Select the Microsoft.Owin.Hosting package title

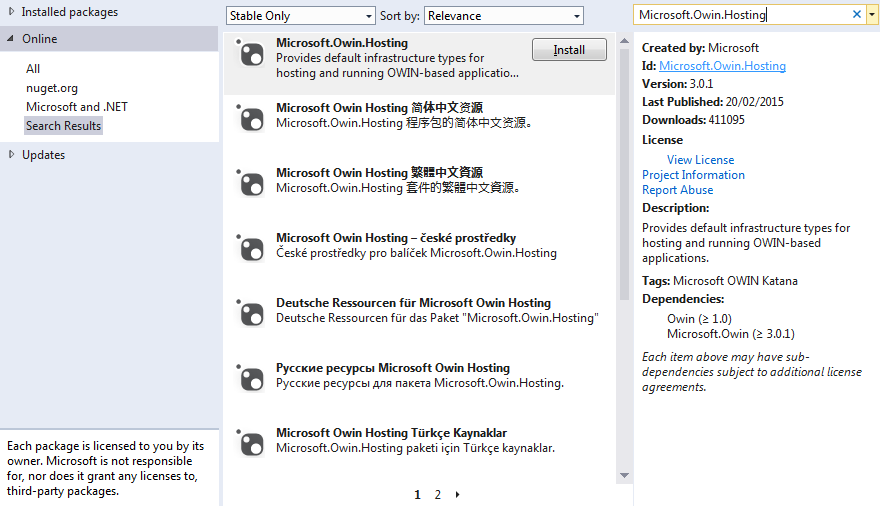point(342,43)
